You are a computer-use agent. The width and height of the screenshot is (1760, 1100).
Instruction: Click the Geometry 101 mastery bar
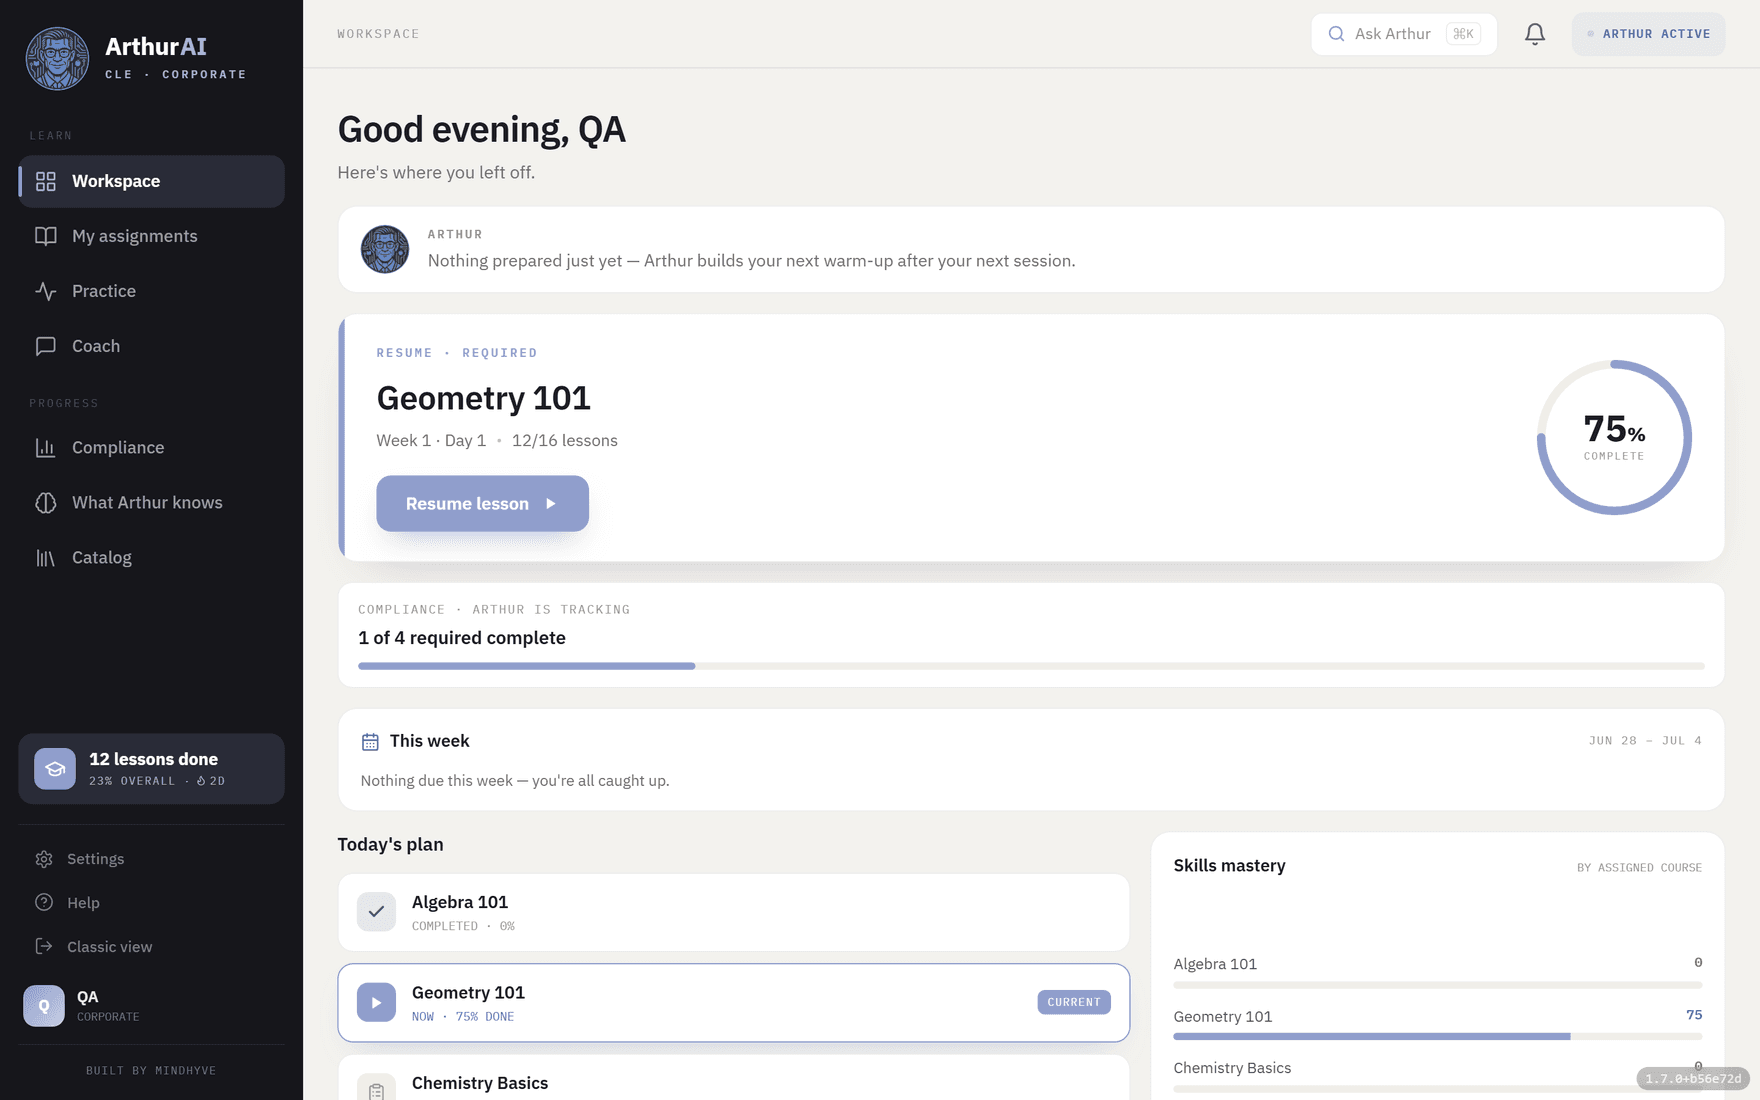(1437, 1037)
